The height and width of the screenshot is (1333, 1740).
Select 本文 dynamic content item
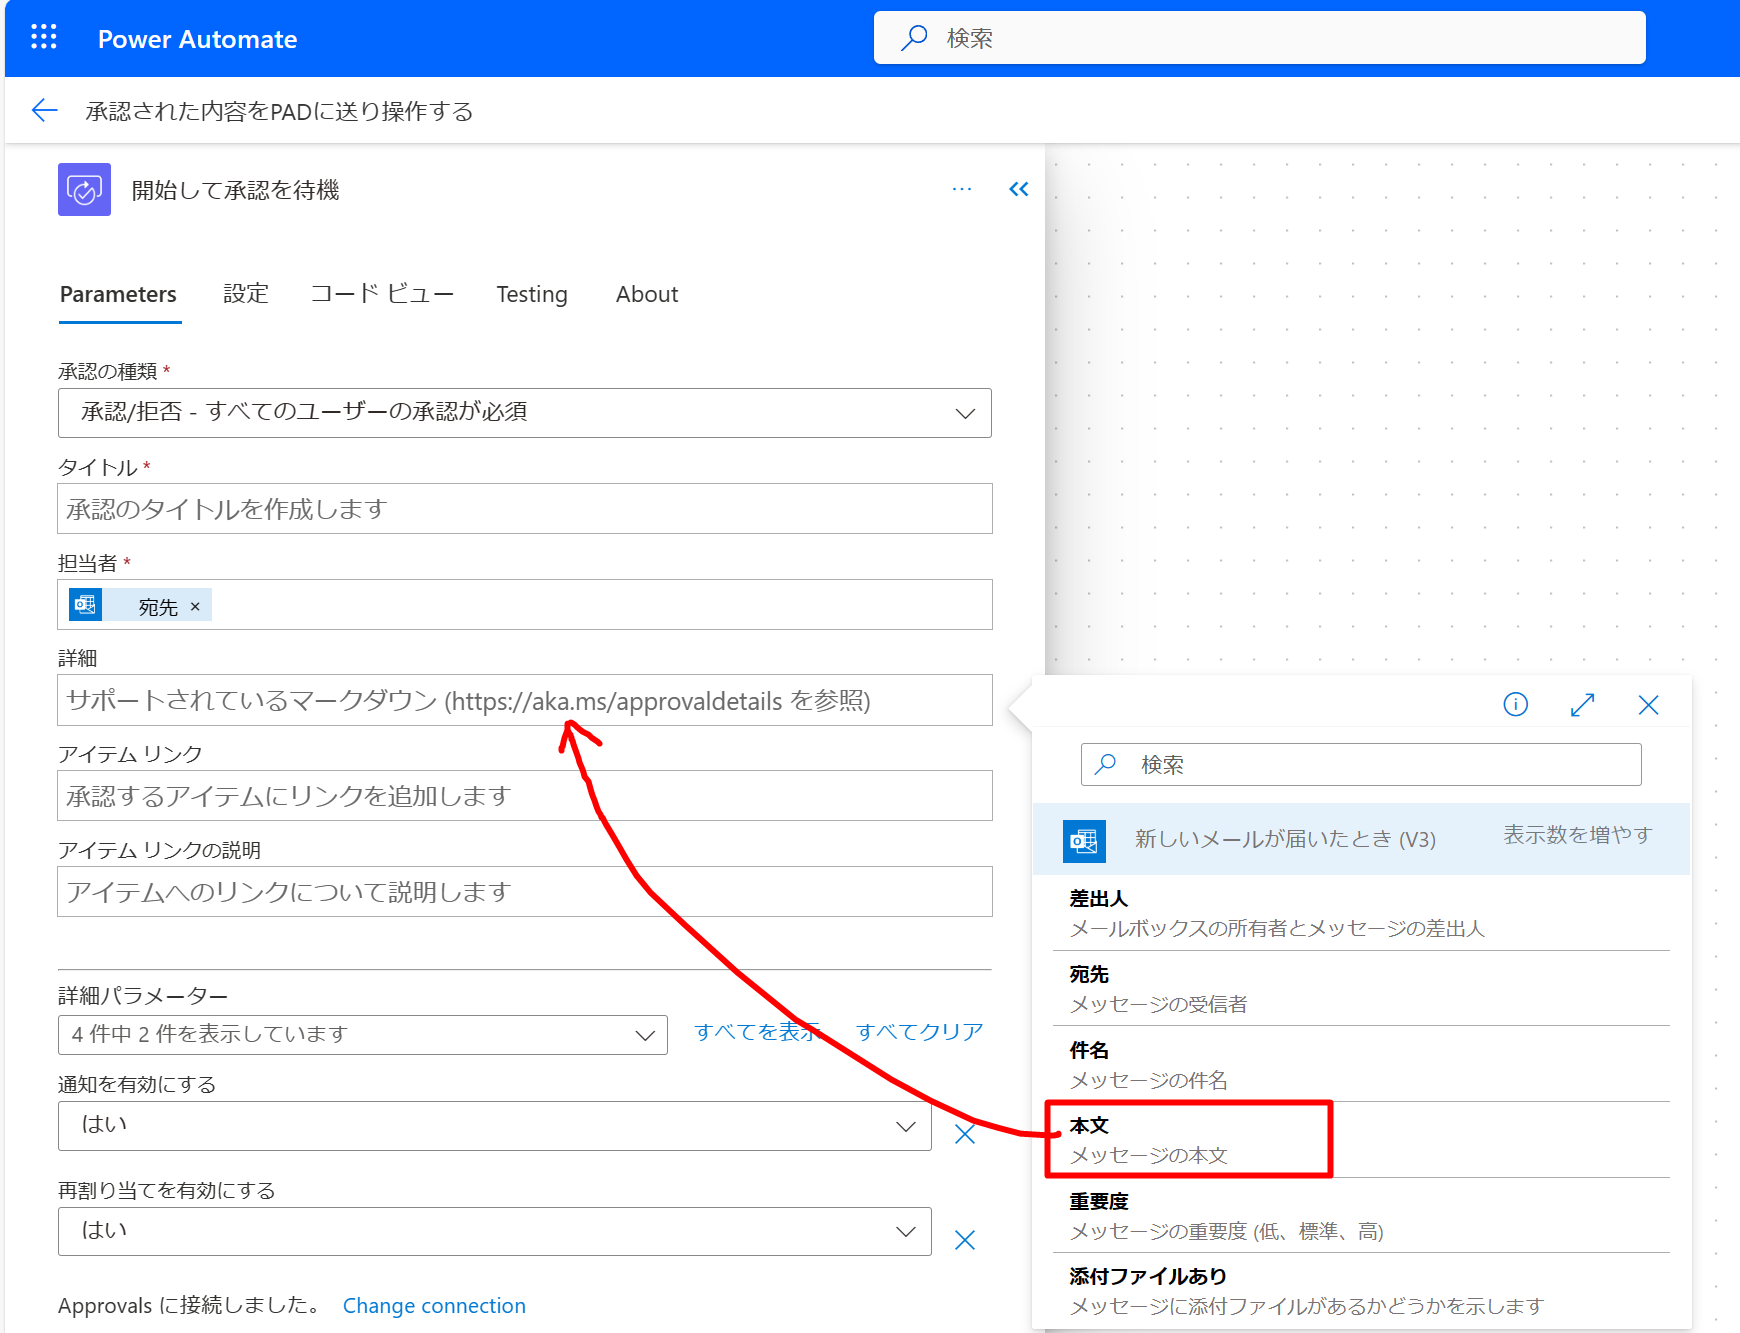click(1361, 1140)
